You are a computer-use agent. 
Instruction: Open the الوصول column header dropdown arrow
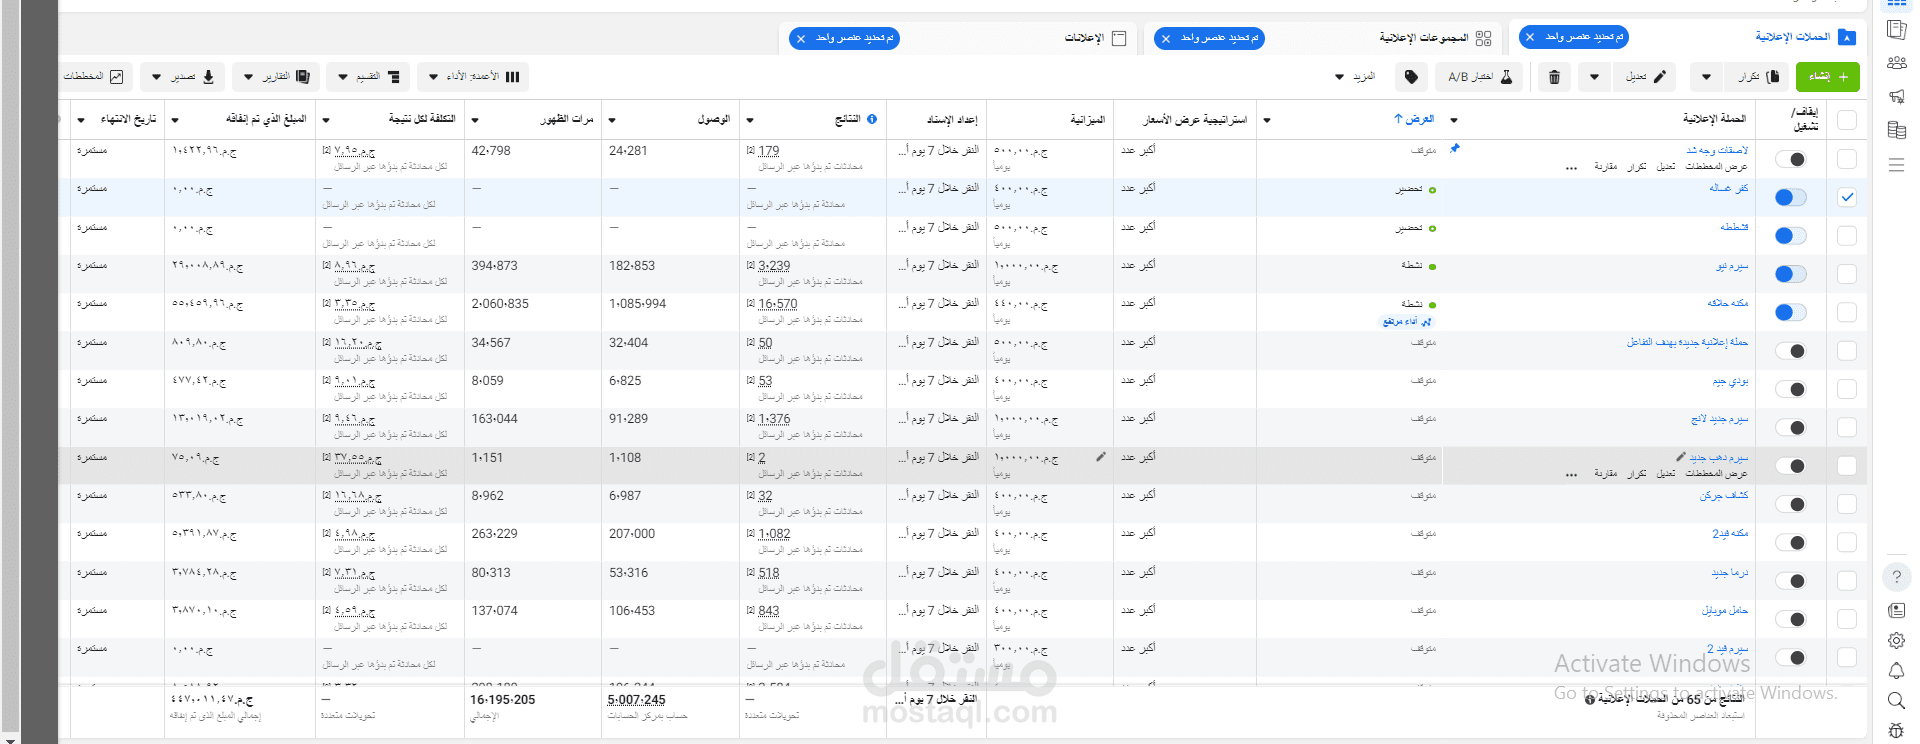click(x=611, y=120)
